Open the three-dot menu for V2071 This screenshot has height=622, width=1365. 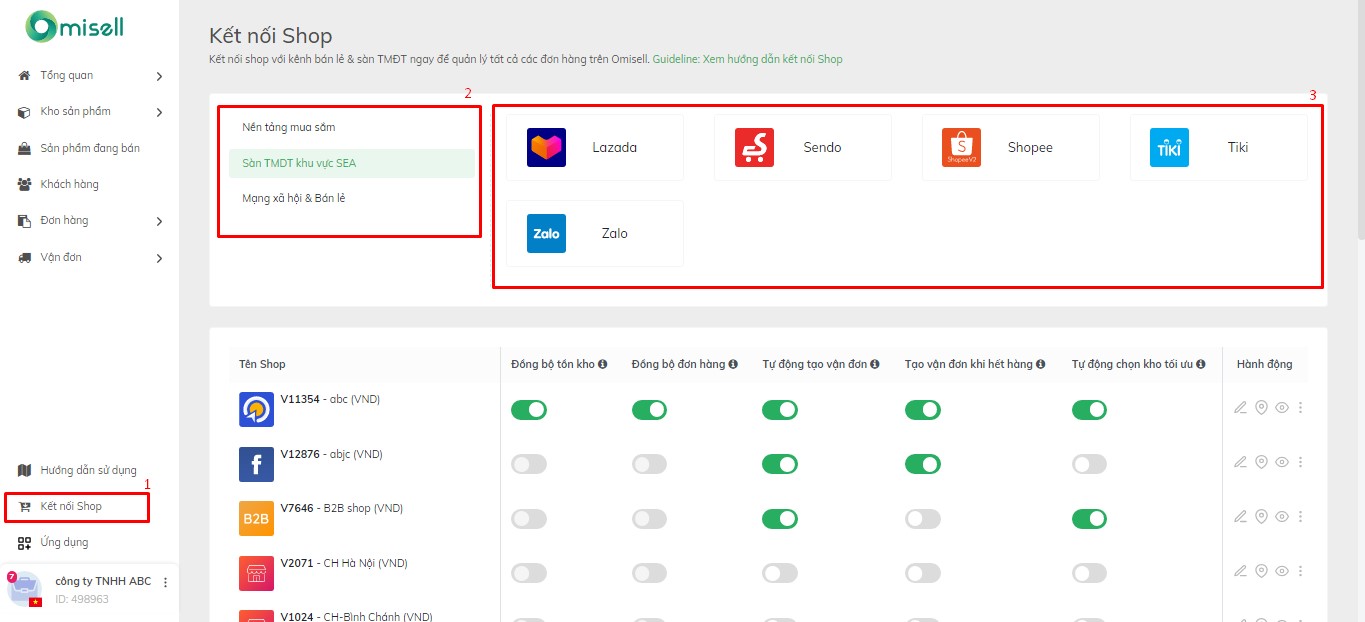tap(1300, 571)
